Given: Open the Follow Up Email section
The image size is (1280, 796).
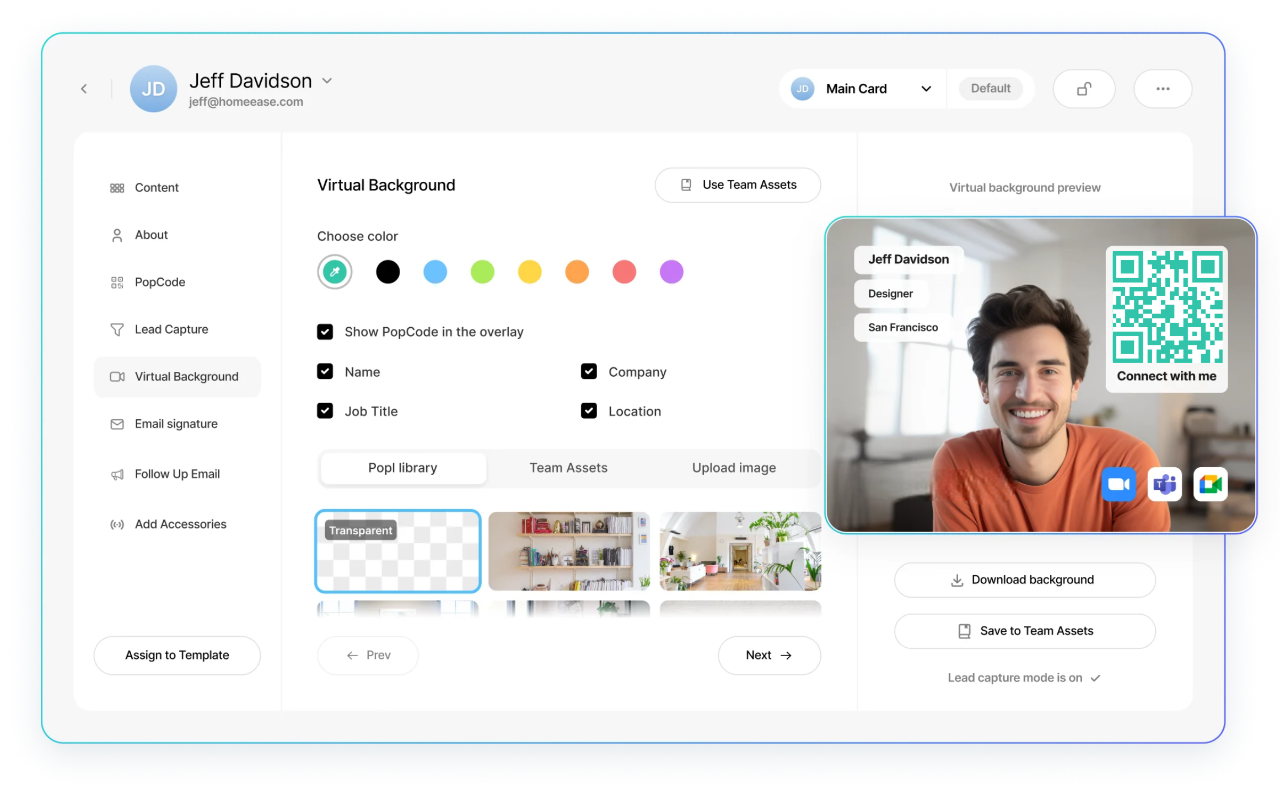Looking at the screenshot, I should coord(176,473).
